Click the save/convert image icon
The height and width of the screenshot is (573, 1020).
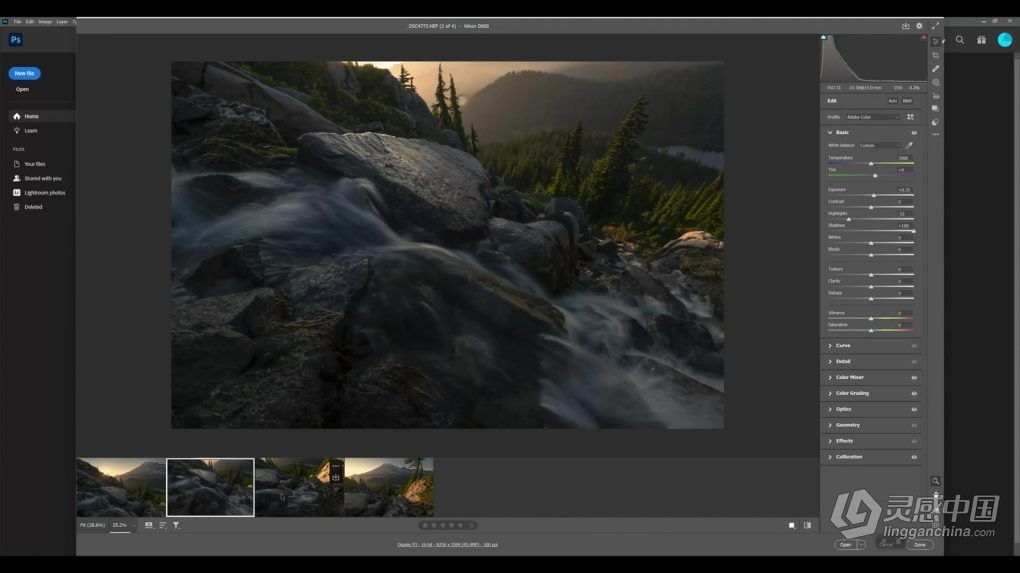point(906,26)
